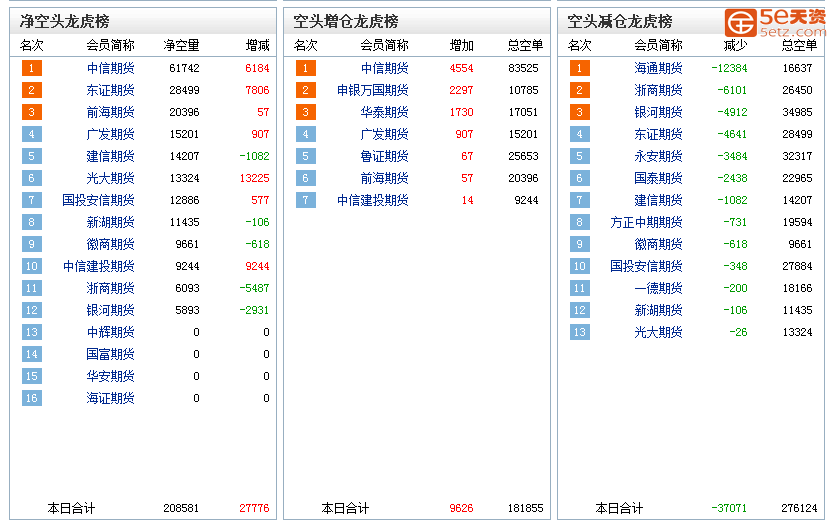The image size is (832, 529).
Task: Click the 净空量 column header
Action: [x=181, y=46]
